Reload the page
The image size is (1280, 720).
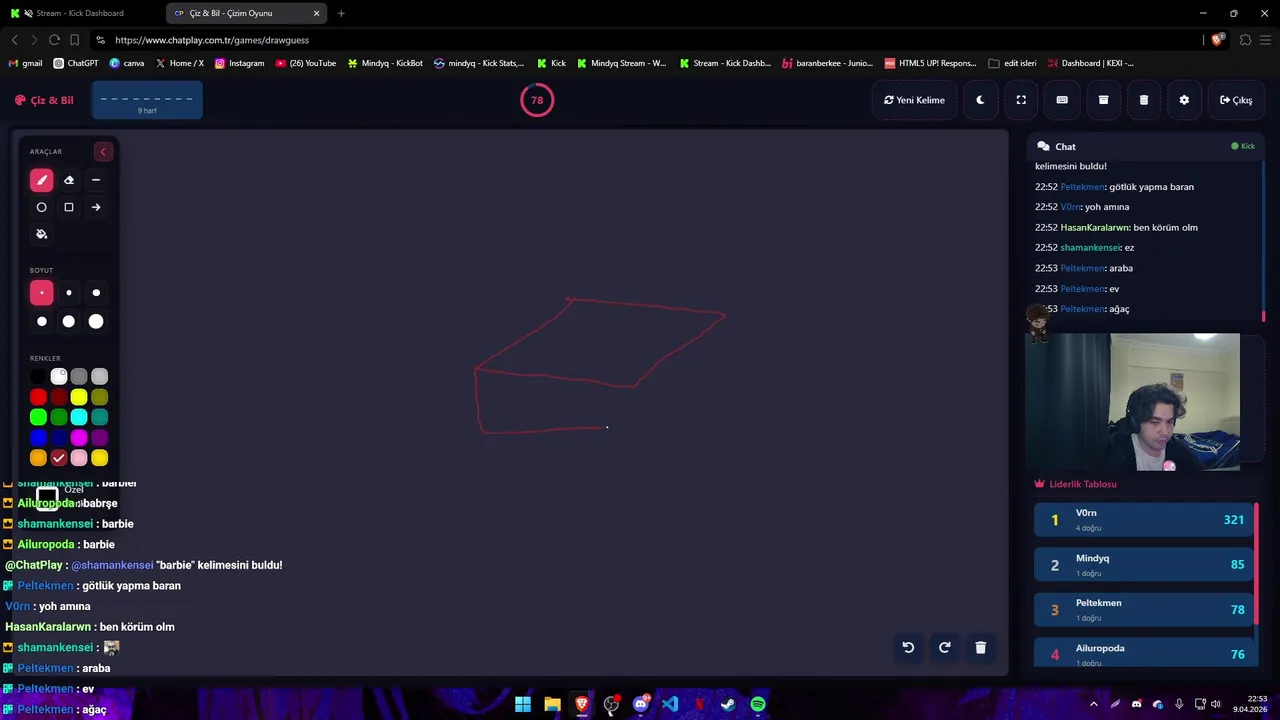pyautogui.click(x=54, y=40)
